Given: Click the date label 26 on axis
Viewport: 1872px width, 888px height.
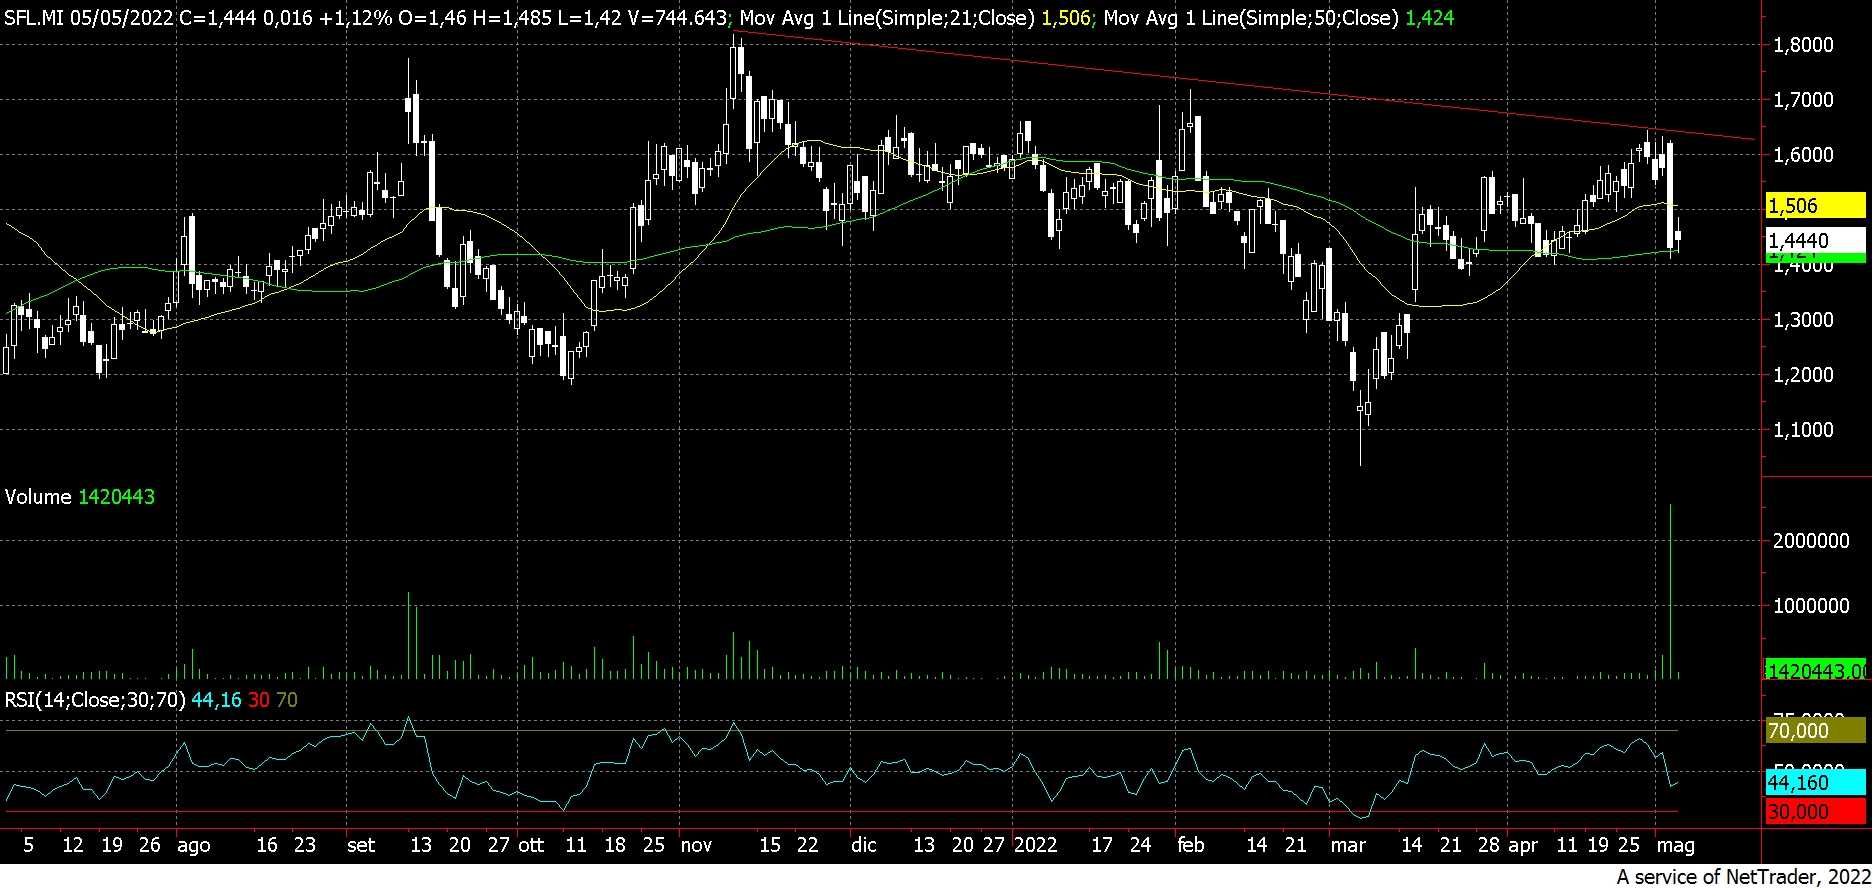Looking at the screenshot, I should tap(150, 845).
